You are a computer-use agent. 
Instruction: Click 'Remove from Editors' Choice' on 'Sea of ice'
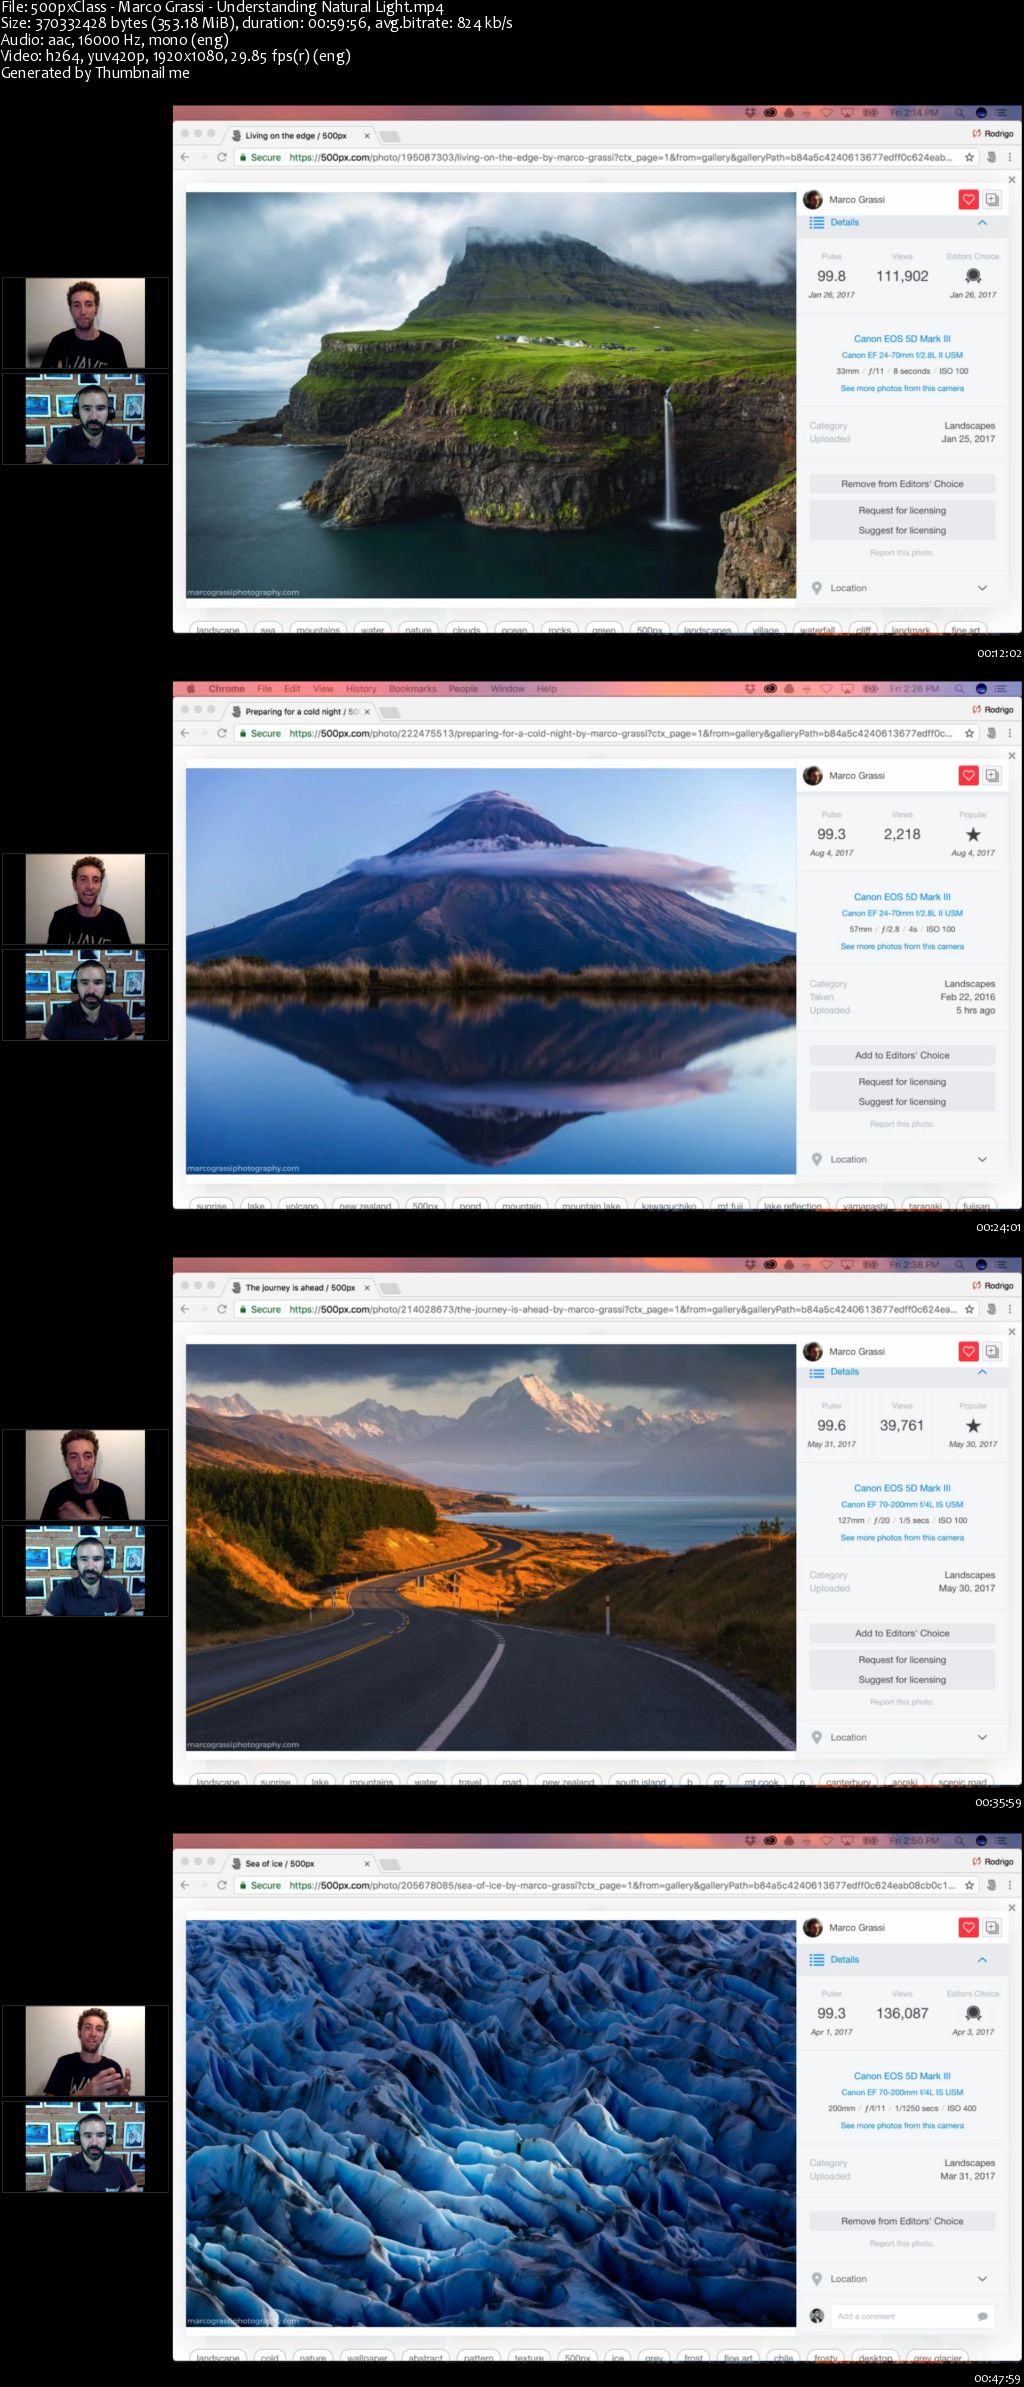[902, 2221]
